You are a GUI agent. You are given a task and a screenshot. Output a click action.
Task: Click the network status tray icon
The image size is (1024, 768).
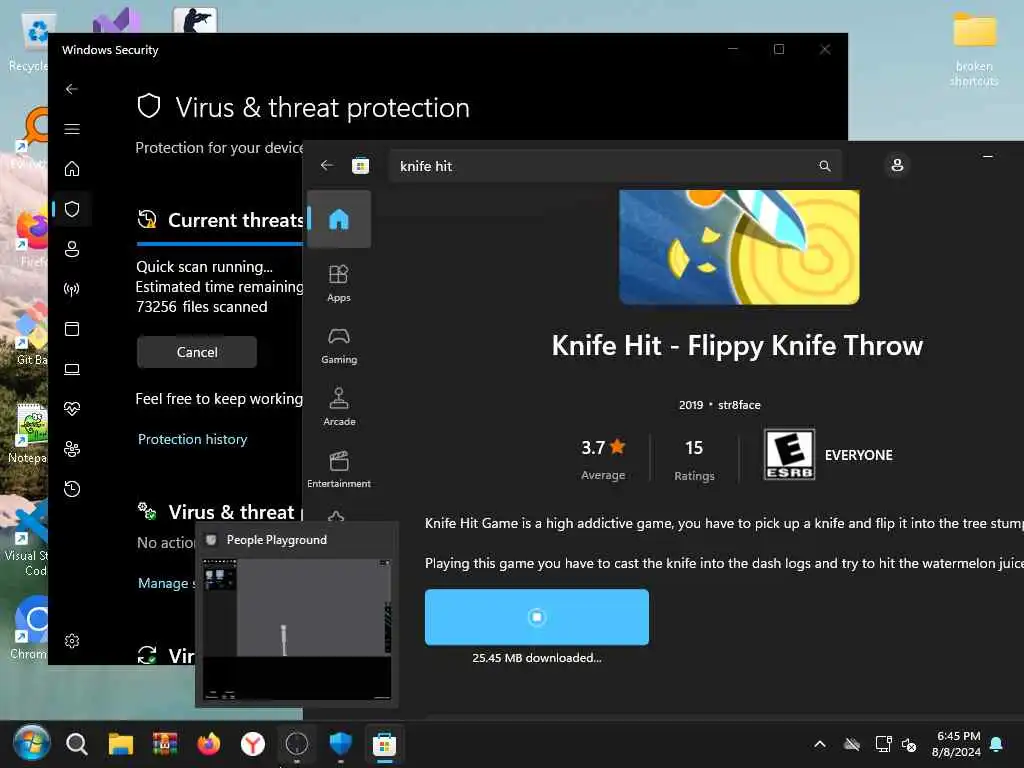point(884,744)
